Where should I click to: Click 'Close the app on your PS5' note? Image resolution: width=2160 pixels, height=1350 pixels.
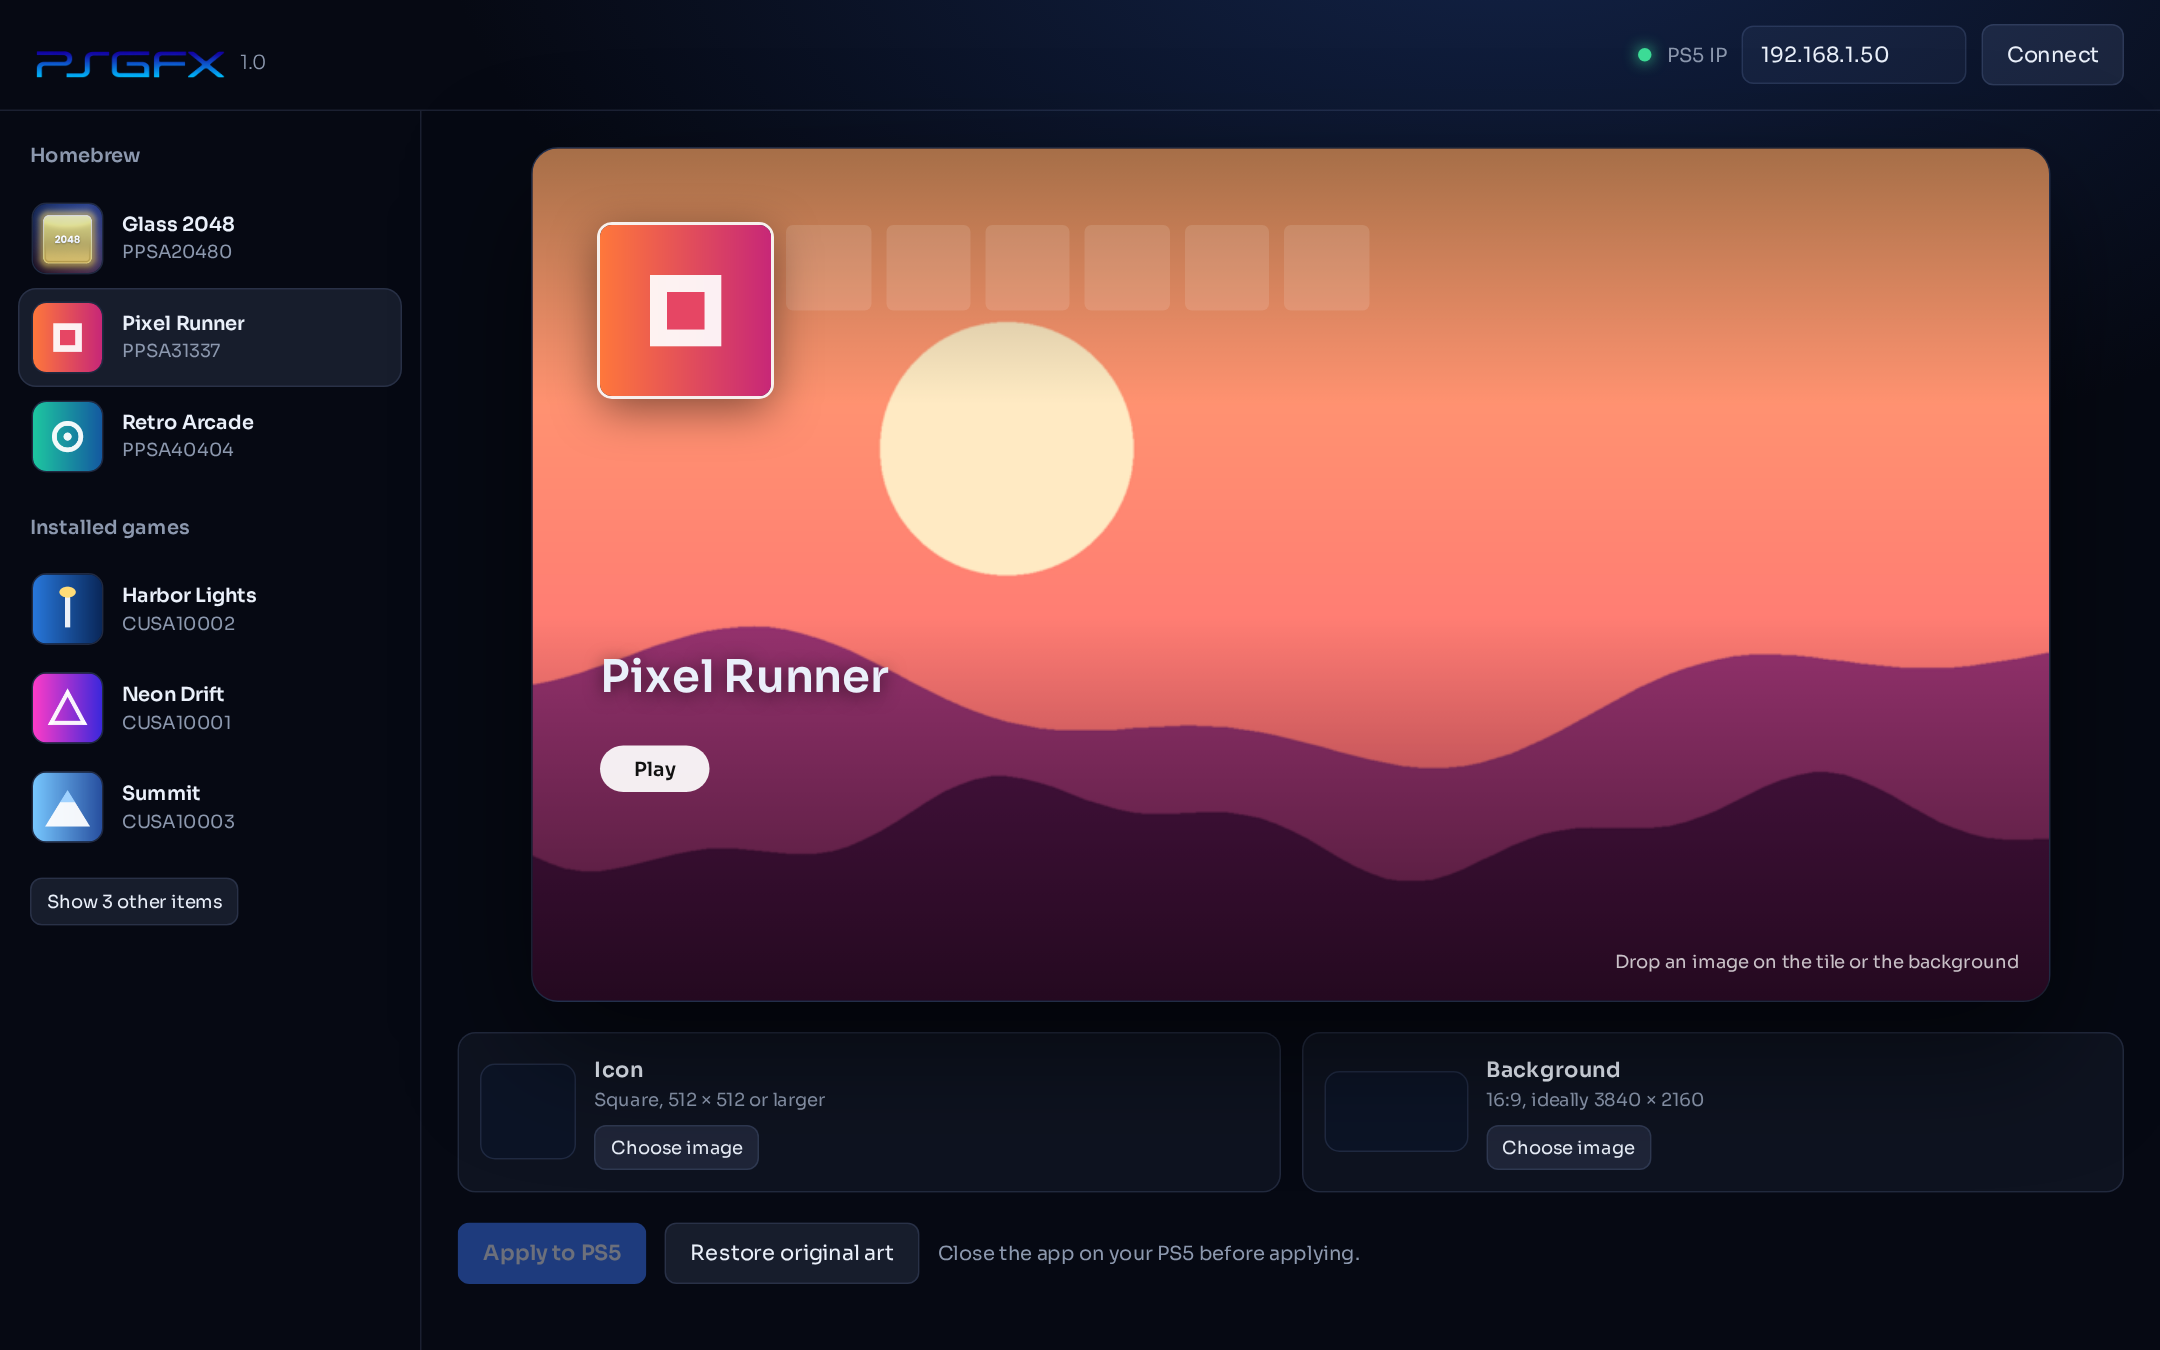pos(1148,1253)
